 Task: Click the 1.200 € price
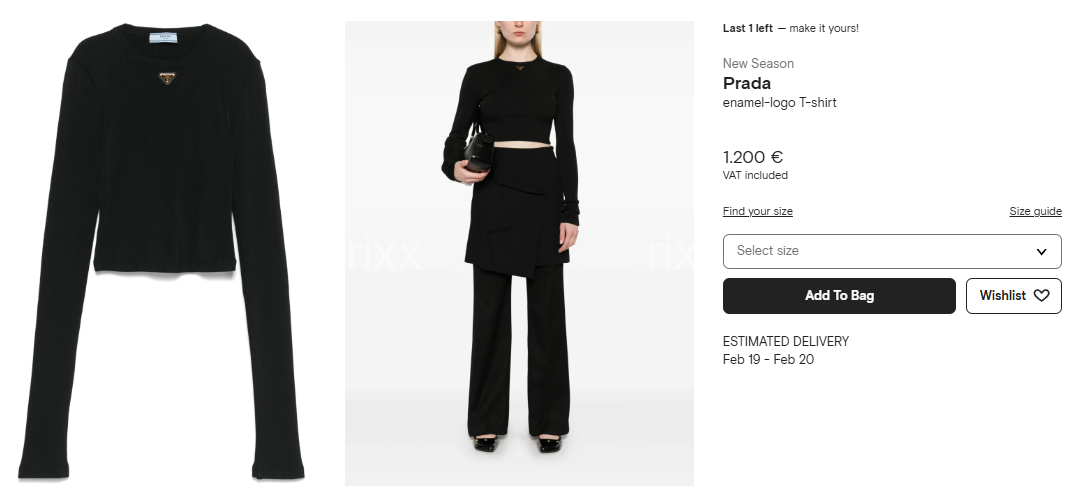[753, 158]
